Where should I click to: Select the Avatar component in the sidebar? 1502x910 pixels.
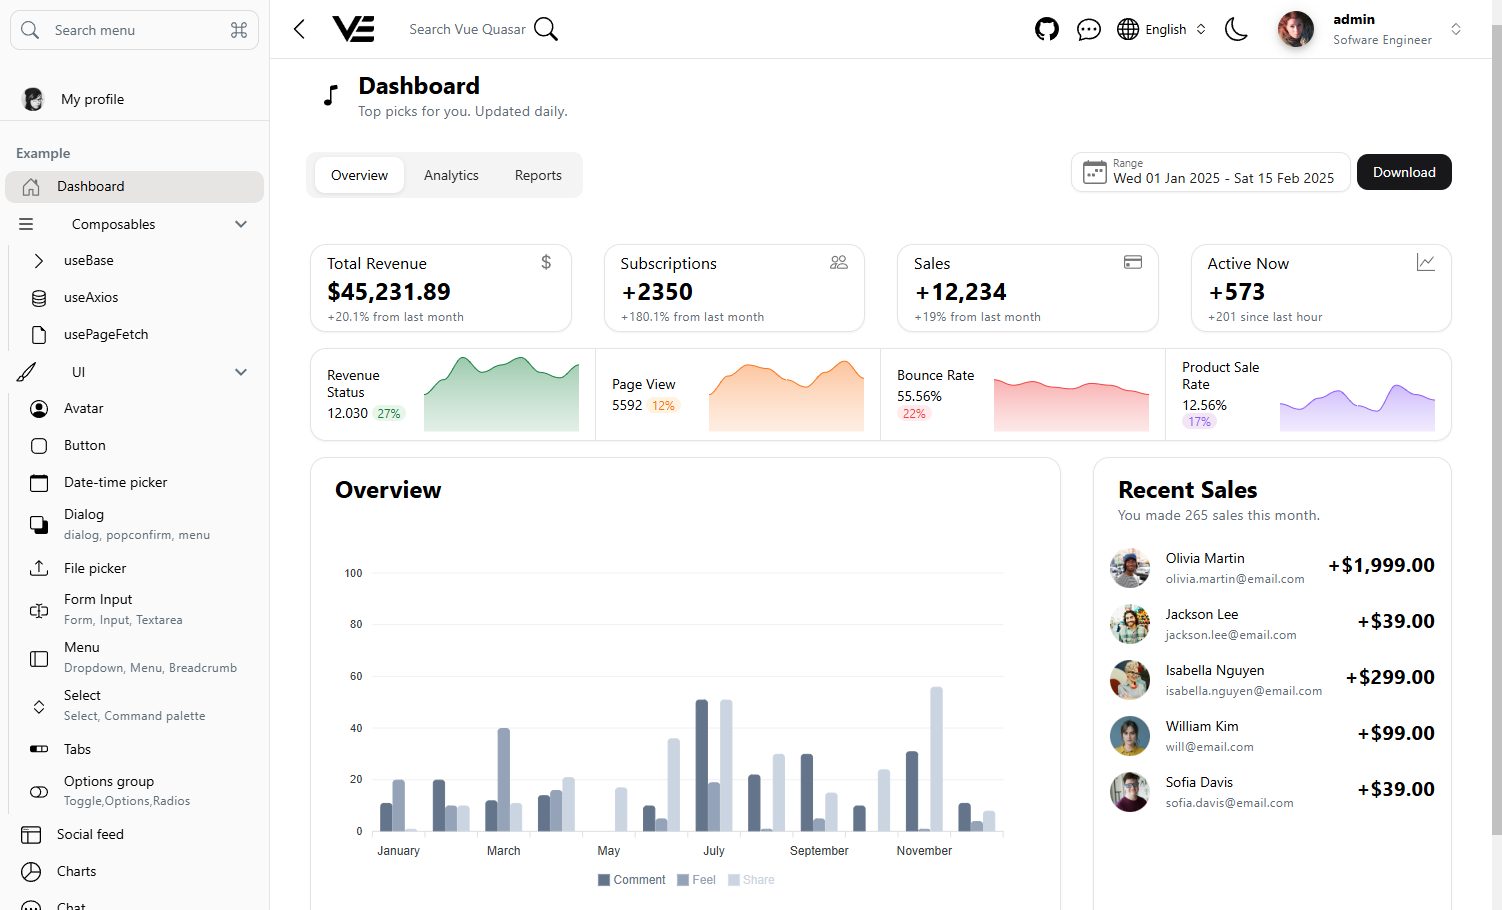coord(84,408)
